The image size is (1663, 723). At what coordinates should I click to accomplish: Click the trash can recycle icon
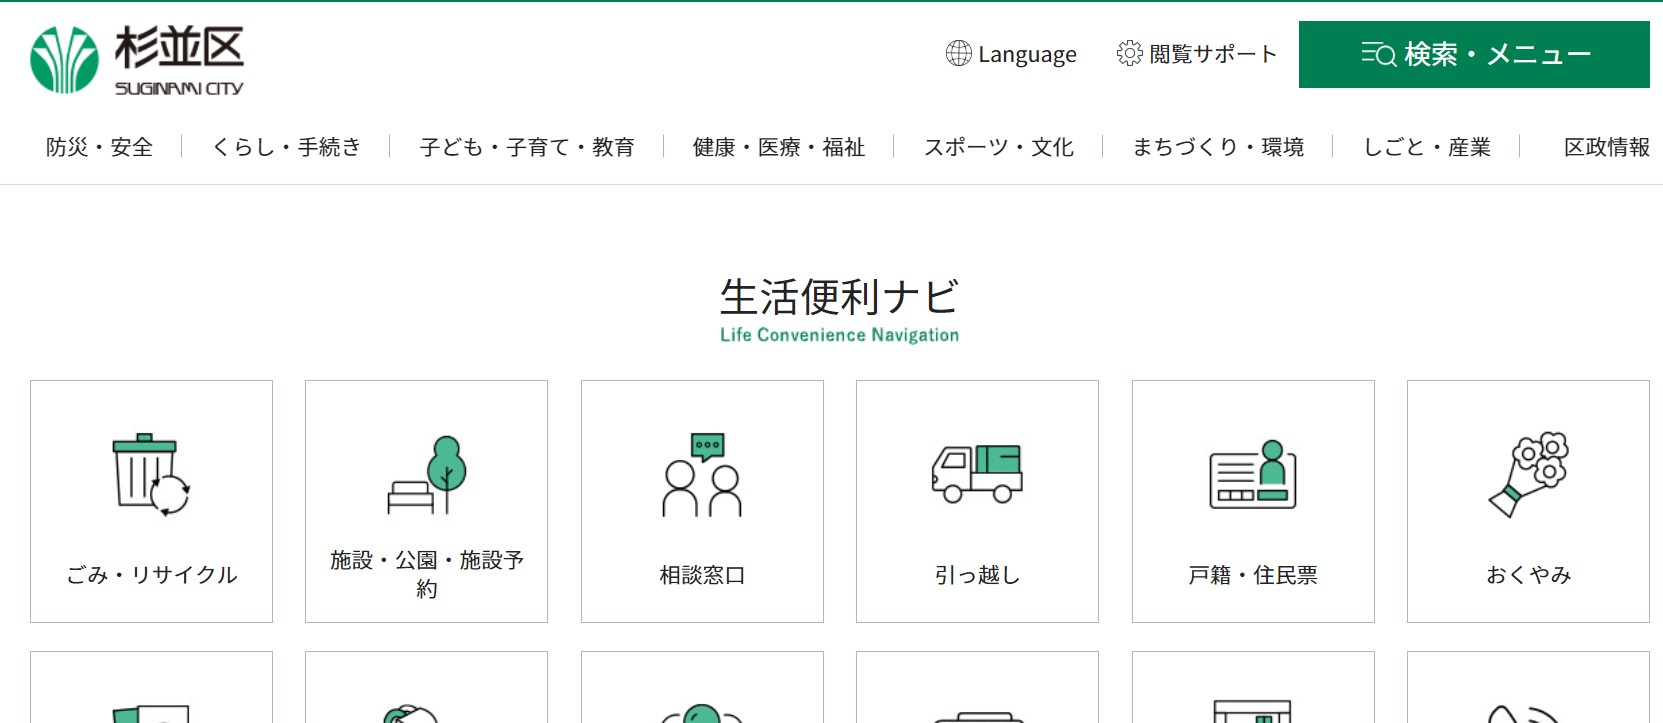pos(151,475)
